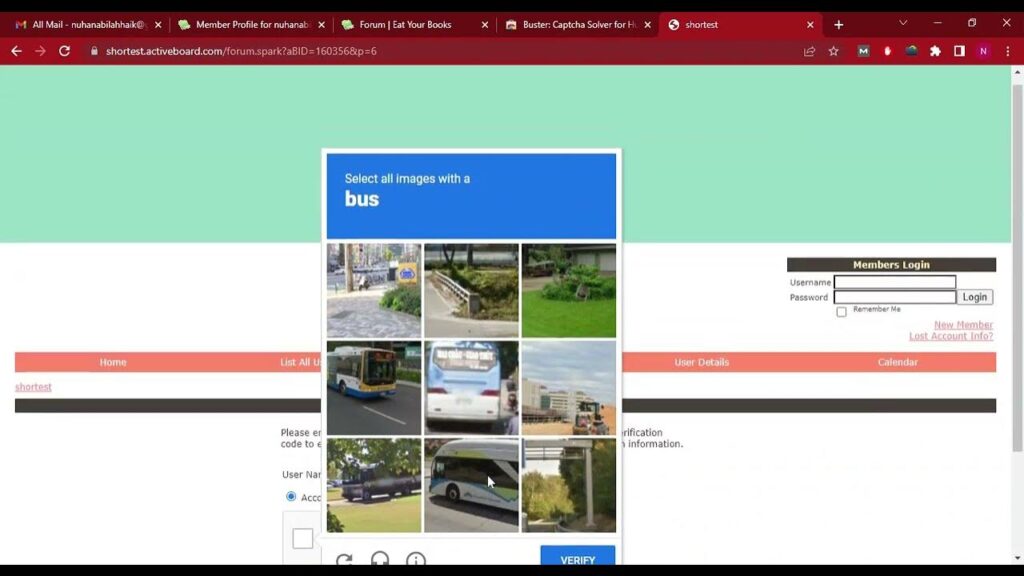Open the User Details navigation item
This screenshot has width=1024, height=576.
pos(701,362)
